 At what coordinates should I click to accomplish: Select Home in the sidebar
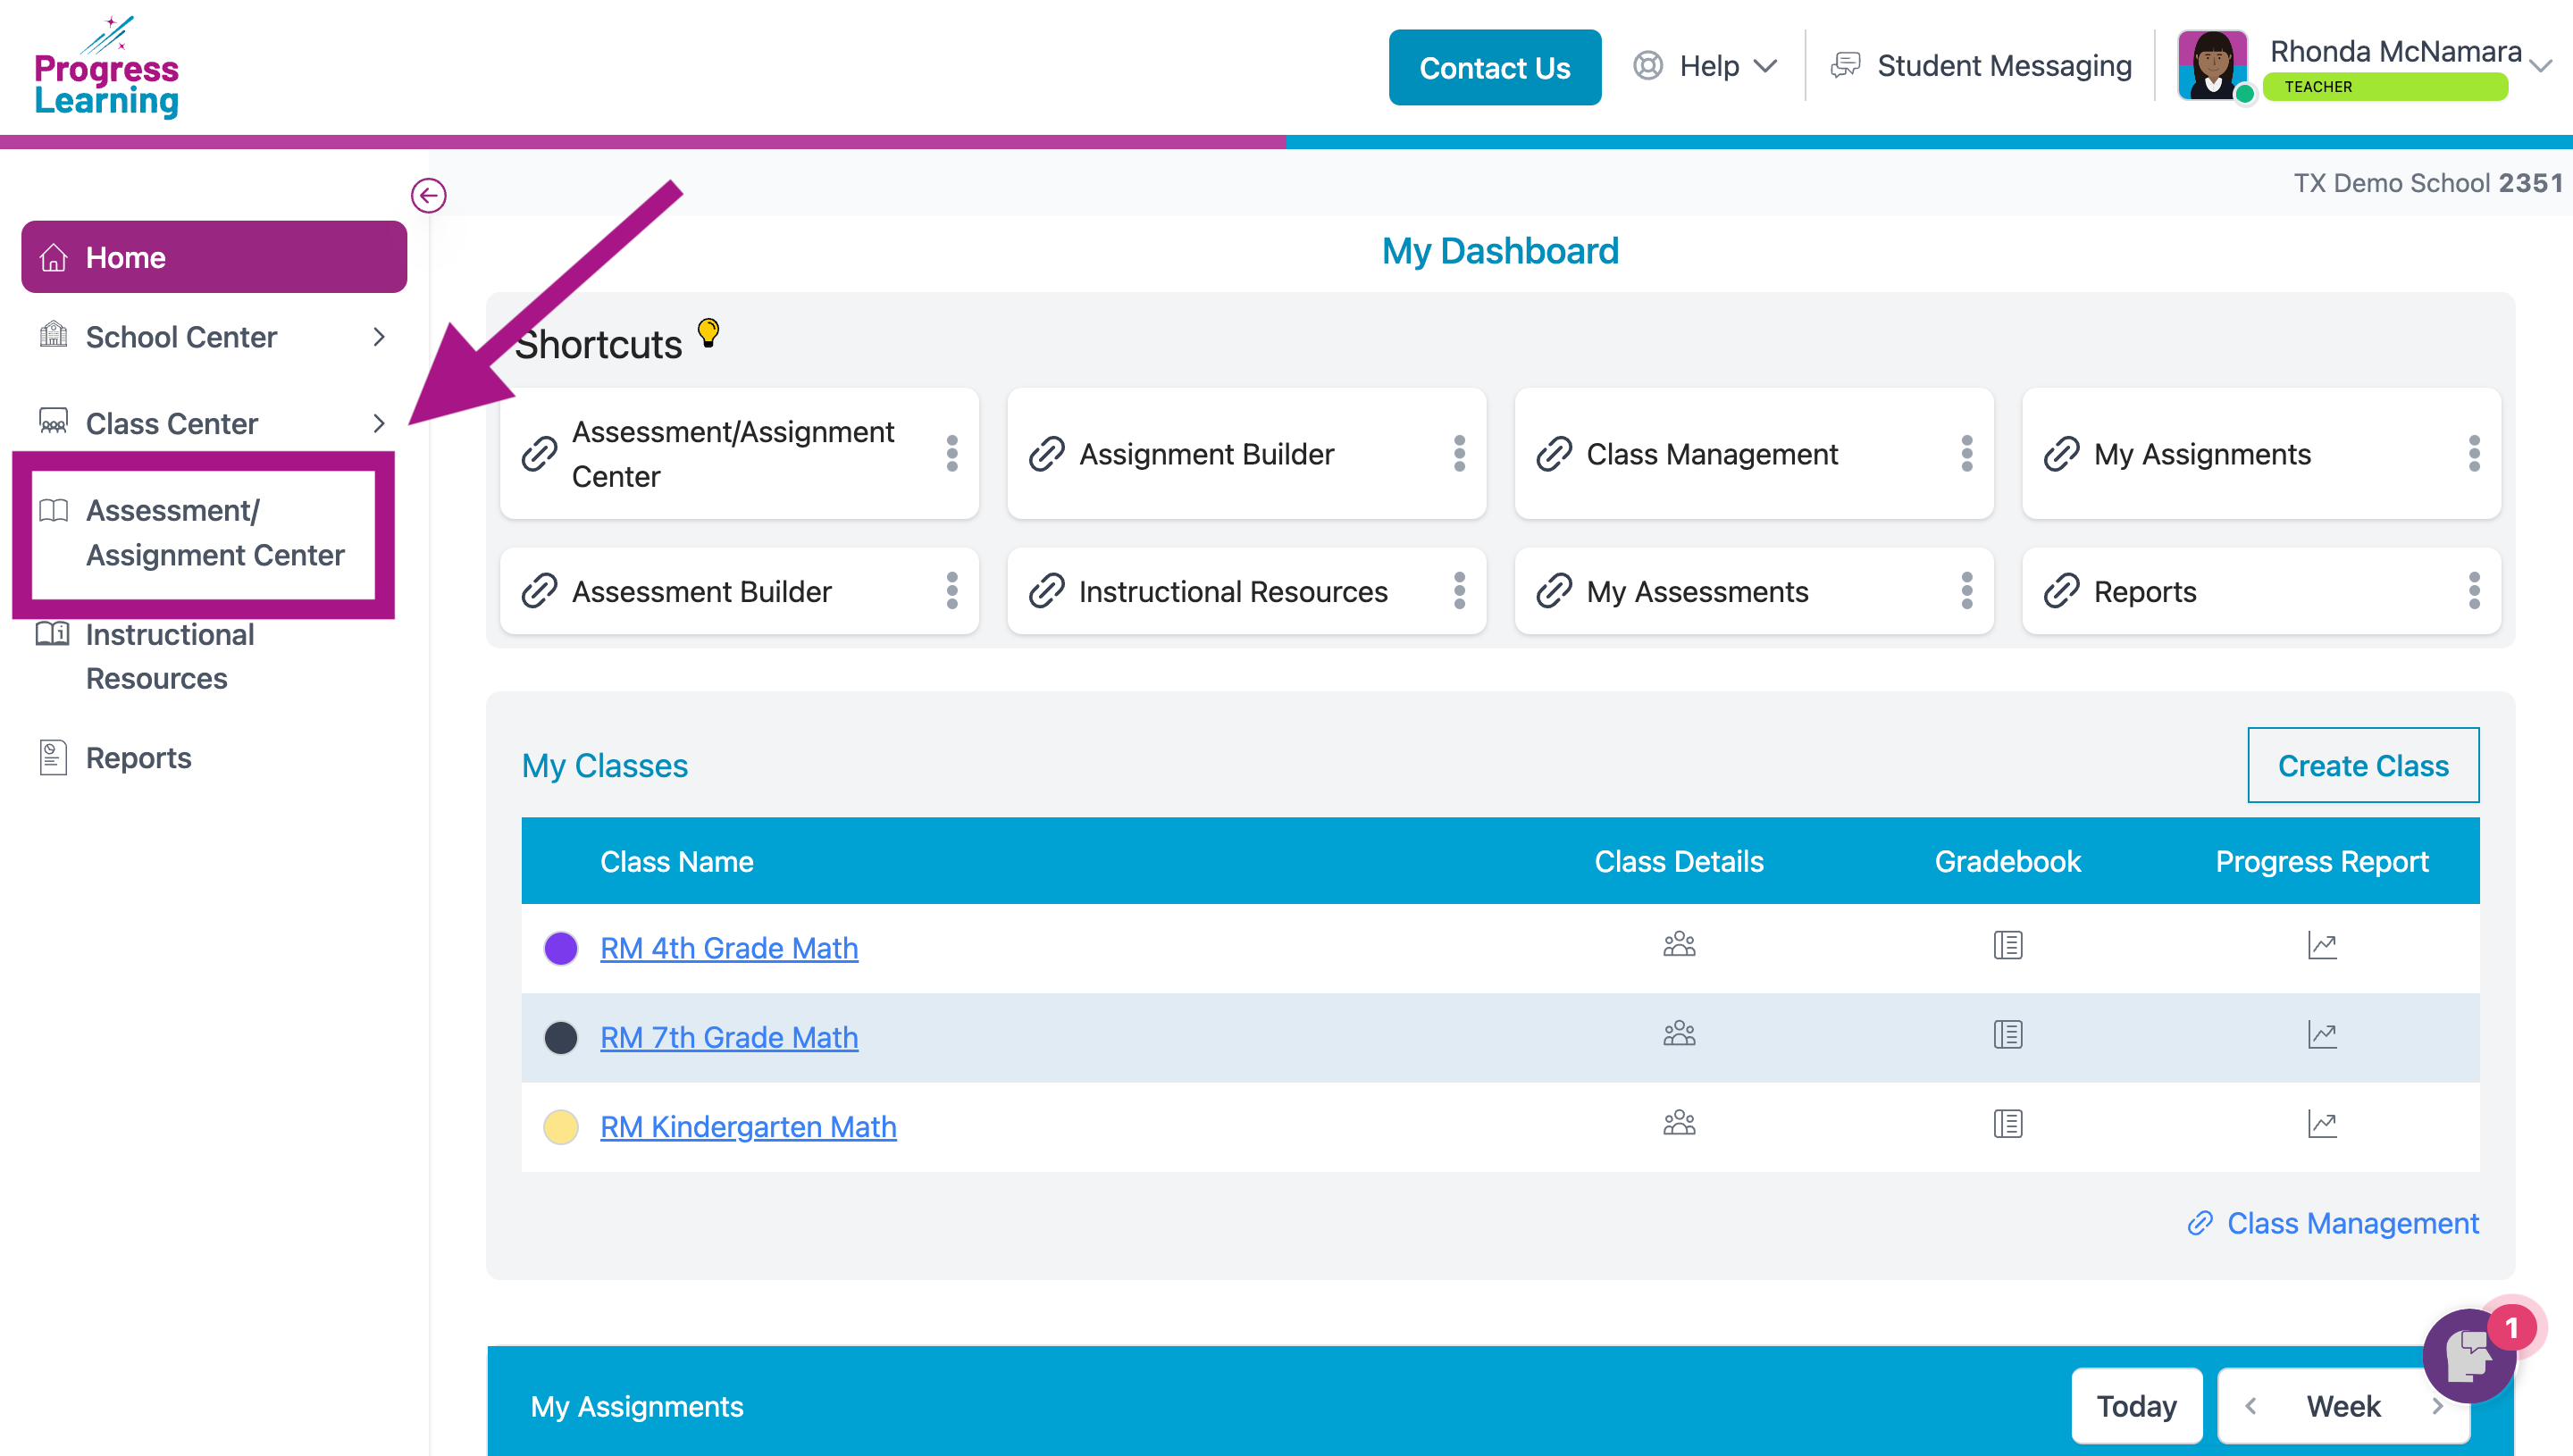(214, 257)
